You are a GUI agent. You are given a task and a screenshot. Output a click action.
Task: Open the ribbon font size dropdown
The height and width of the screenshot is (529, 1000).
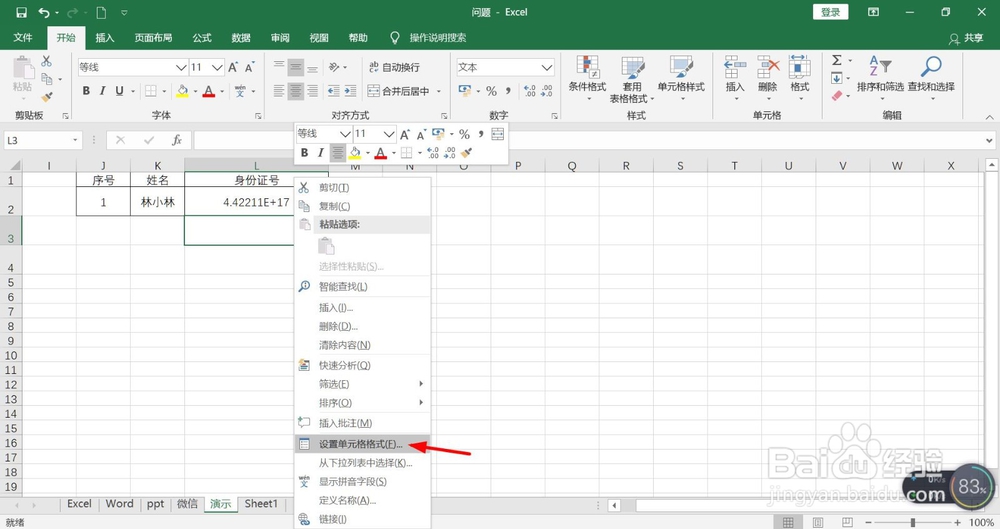pos(217,67)
